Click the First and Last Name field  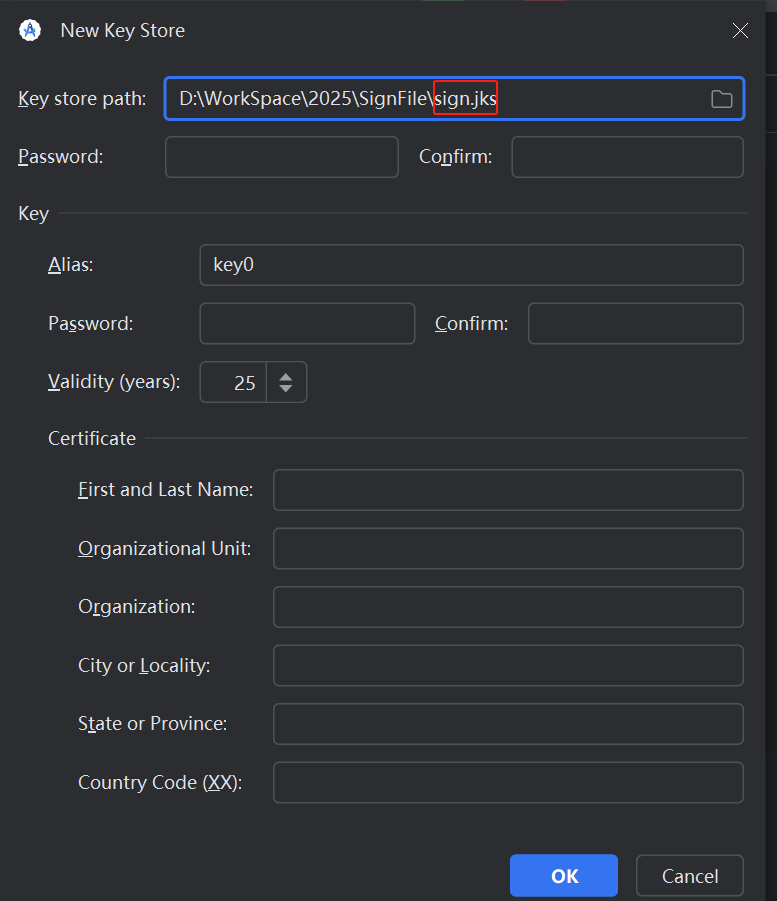pyautogui.click(x=508, y=490)
